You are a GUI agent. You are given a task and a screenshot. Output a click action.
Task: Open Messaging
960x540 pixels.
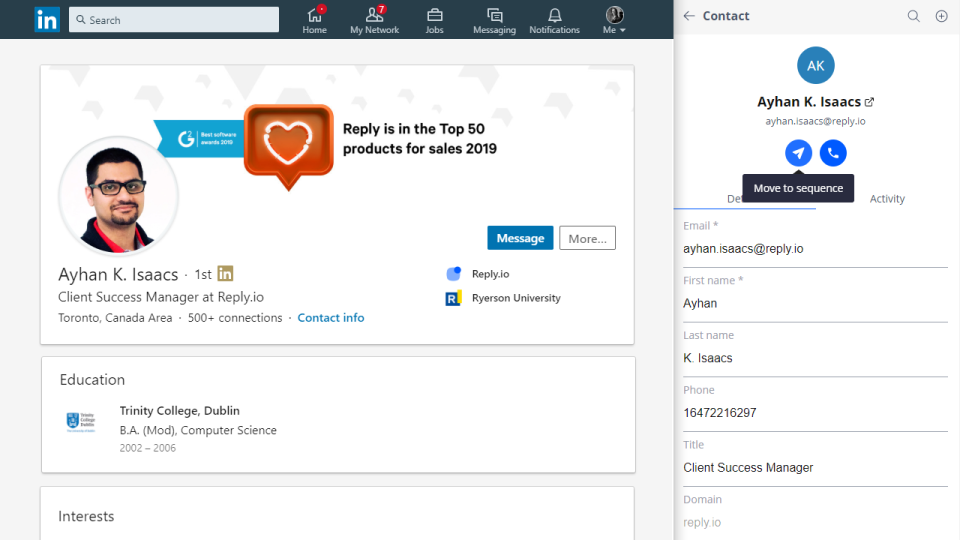coord(494,20)
